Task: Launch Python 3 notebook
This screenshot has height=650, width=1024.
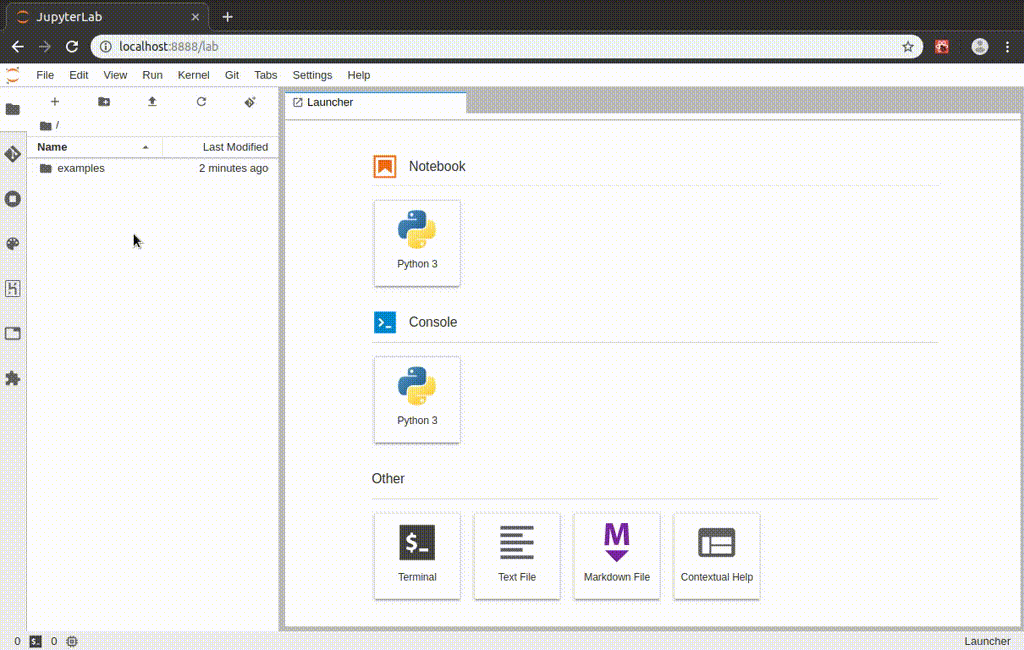Action: 417,243
